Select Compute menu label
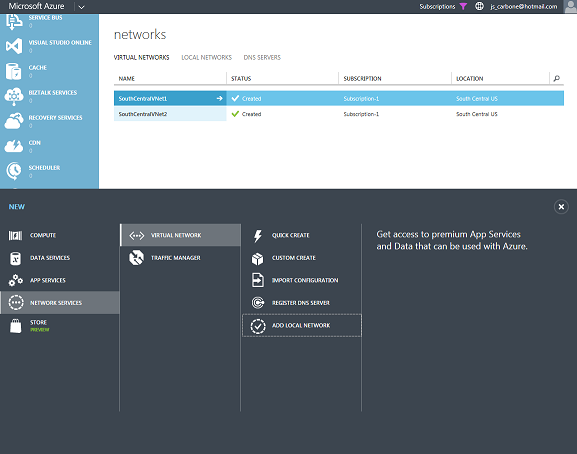 43,235
